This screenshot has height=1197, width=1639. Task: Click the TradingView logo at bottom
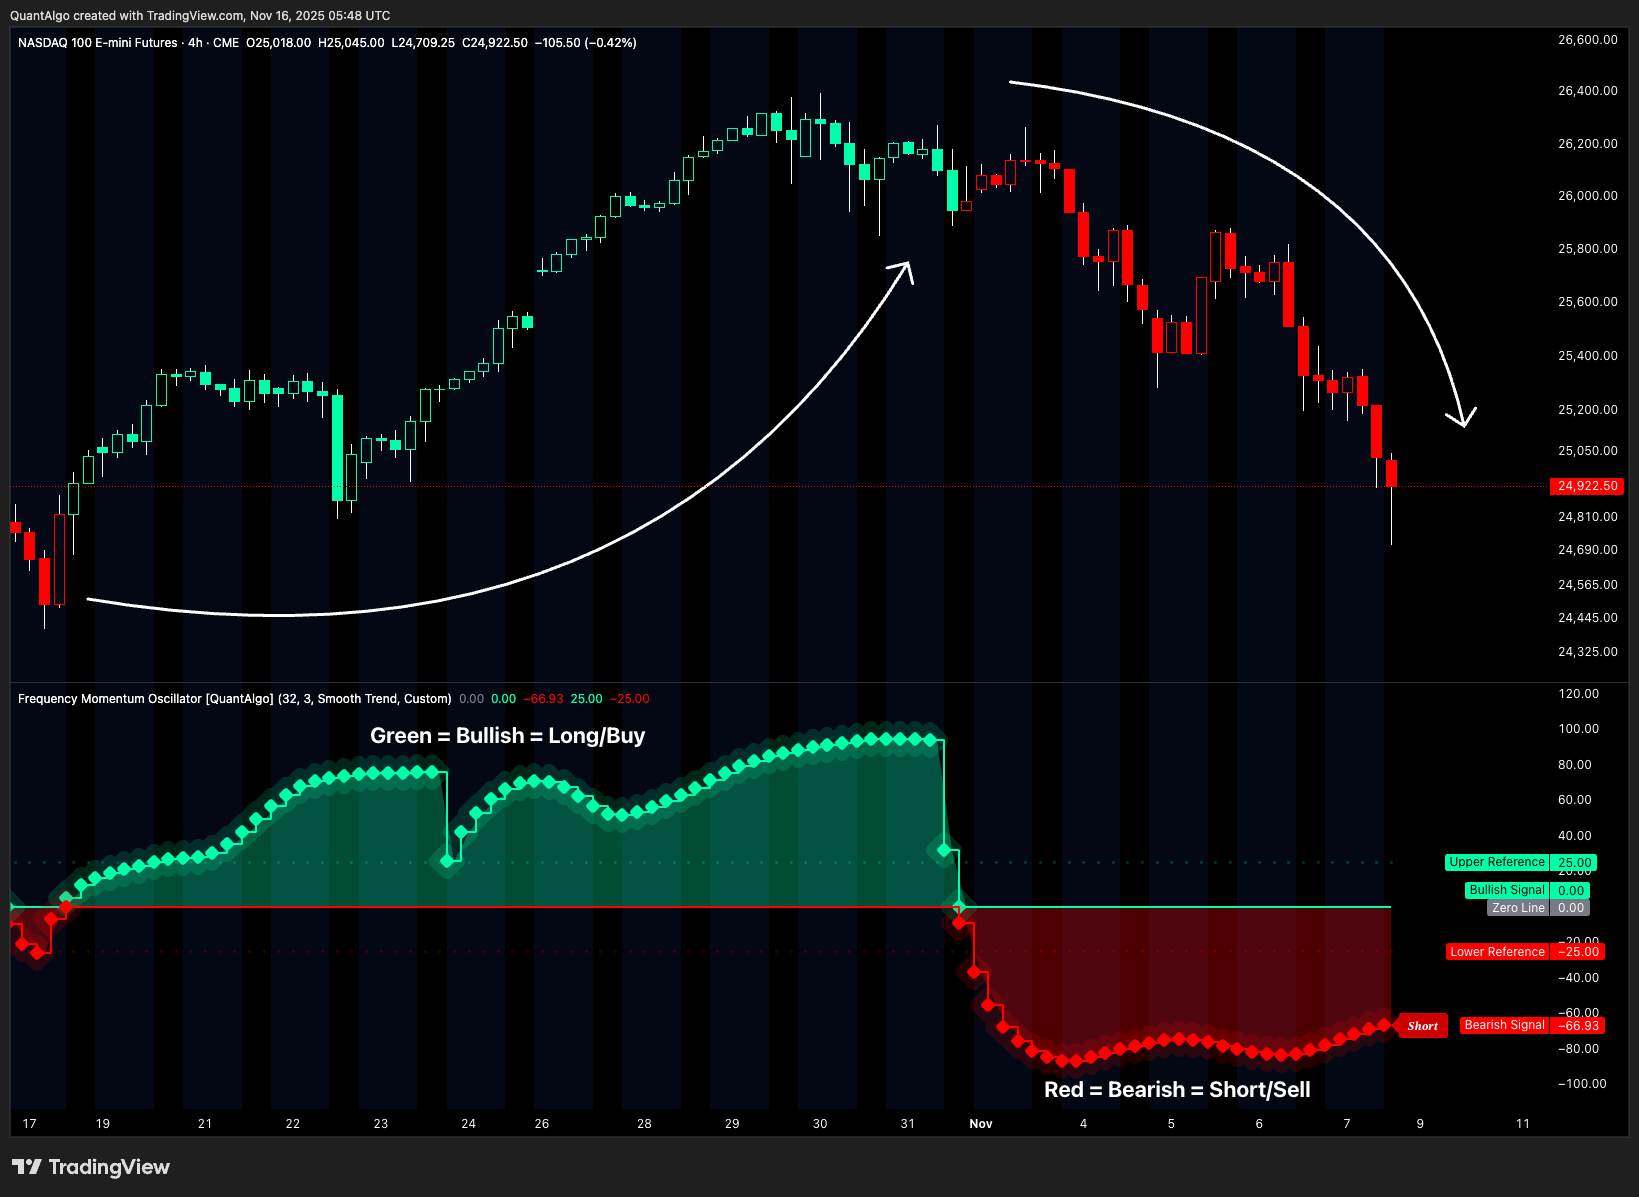[91, 1167]
